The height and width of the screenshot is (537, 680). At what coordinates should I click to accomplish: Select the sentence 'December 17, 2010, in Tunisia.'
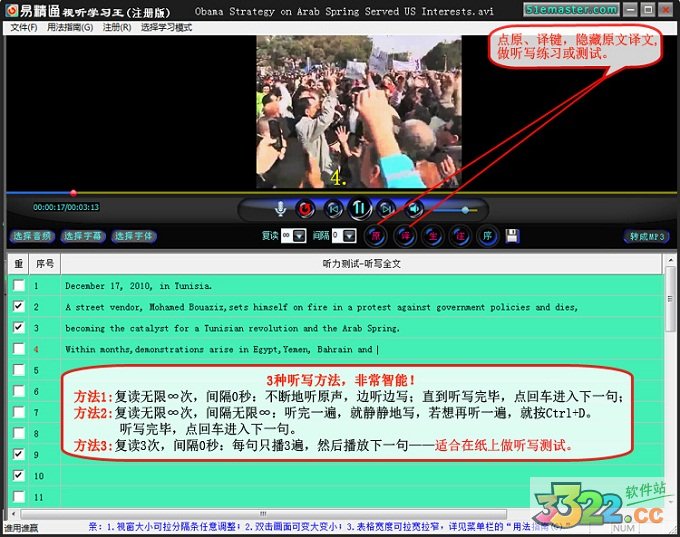click(x=138, y=286)
